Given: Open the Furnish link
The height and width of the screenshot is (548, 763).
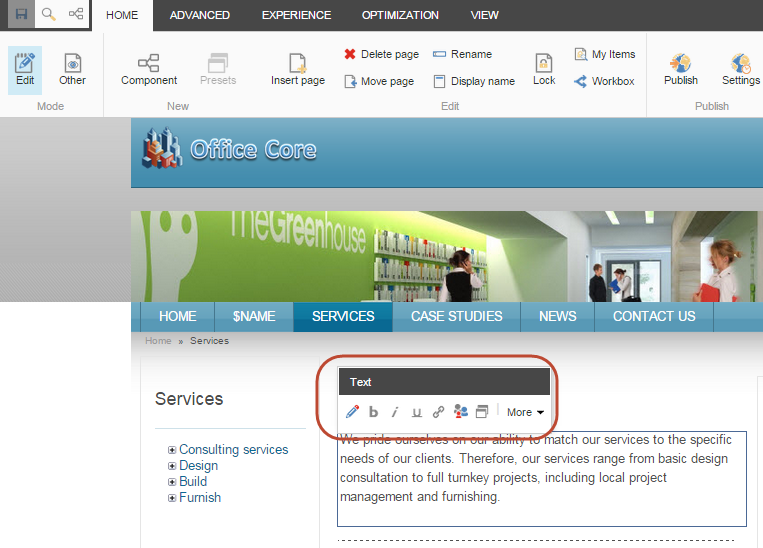Looking at the screenshot, I should coord(200,497).
